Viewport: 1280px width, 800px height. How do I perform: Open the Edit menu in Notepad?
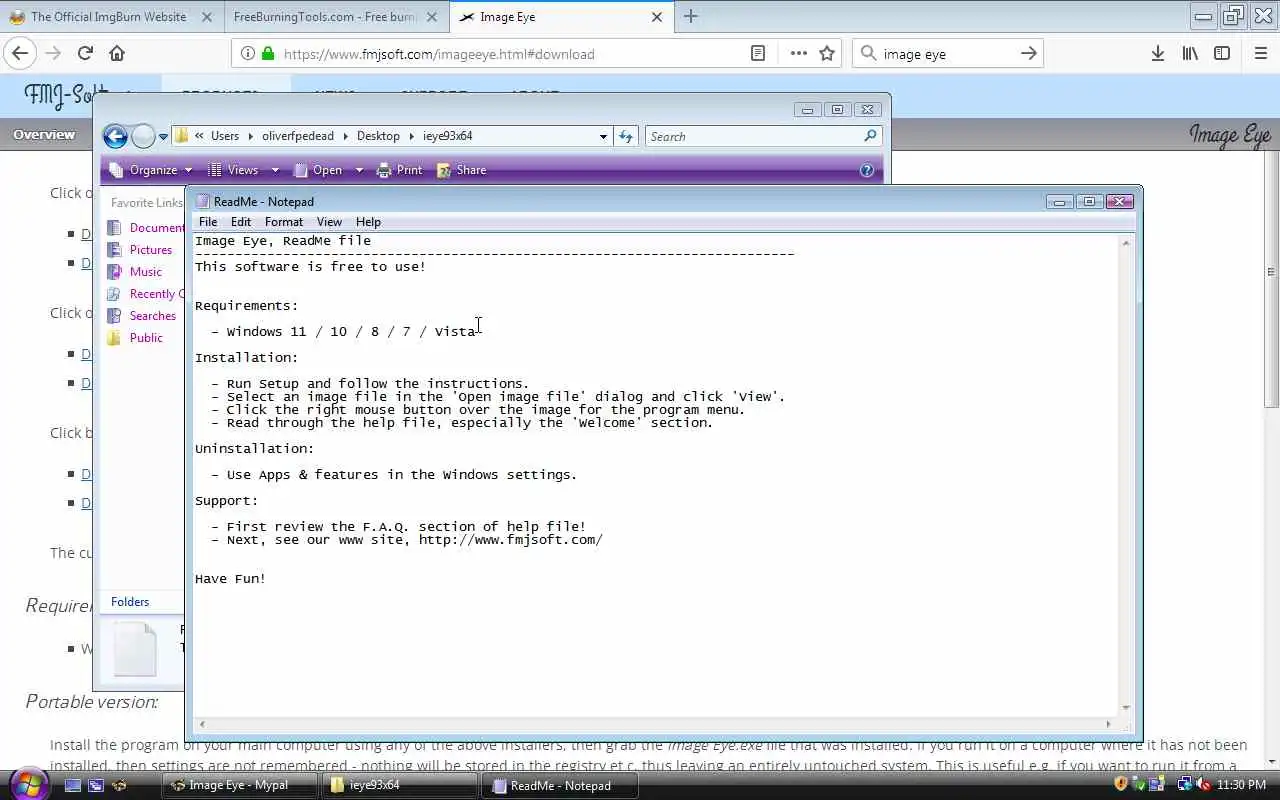[241, 222]
